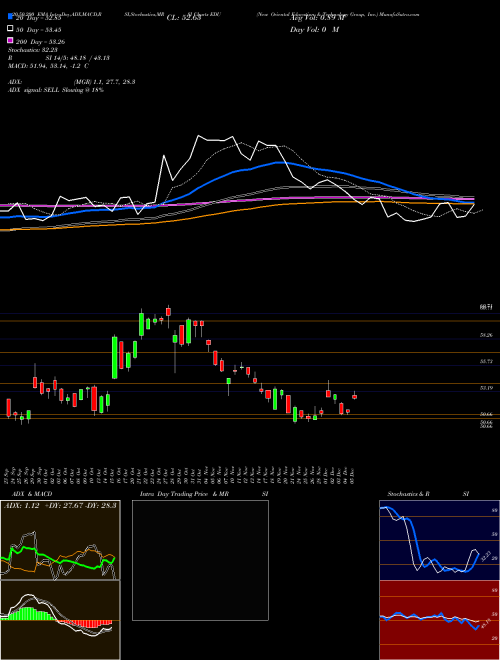This screenshot has width=500, height=660.
Task: Click the empty Intra Day Trading box
Action: tap(200, 560)
